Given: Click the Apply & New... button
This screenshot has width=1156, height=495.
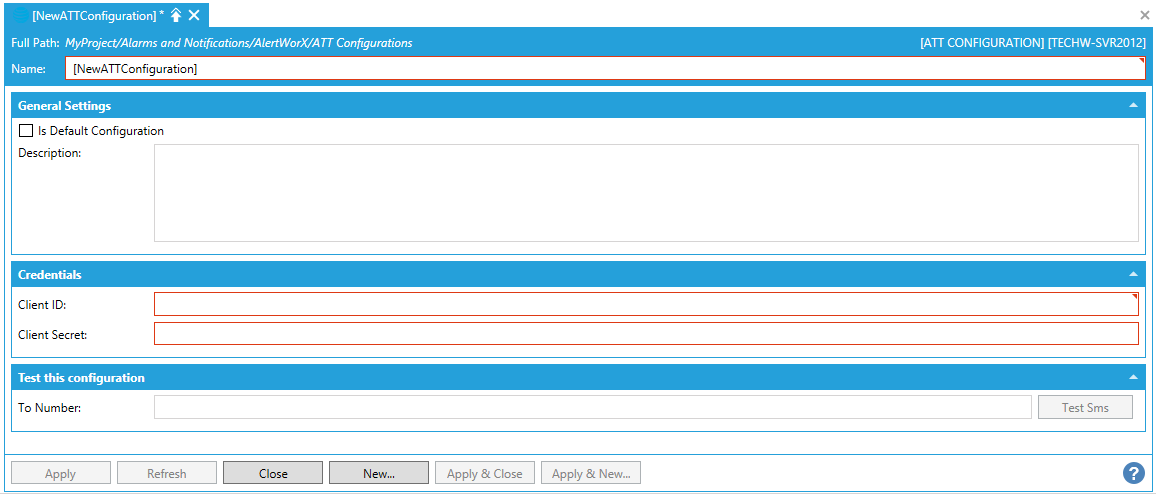Looking at the screenshot, I should 591,473.
